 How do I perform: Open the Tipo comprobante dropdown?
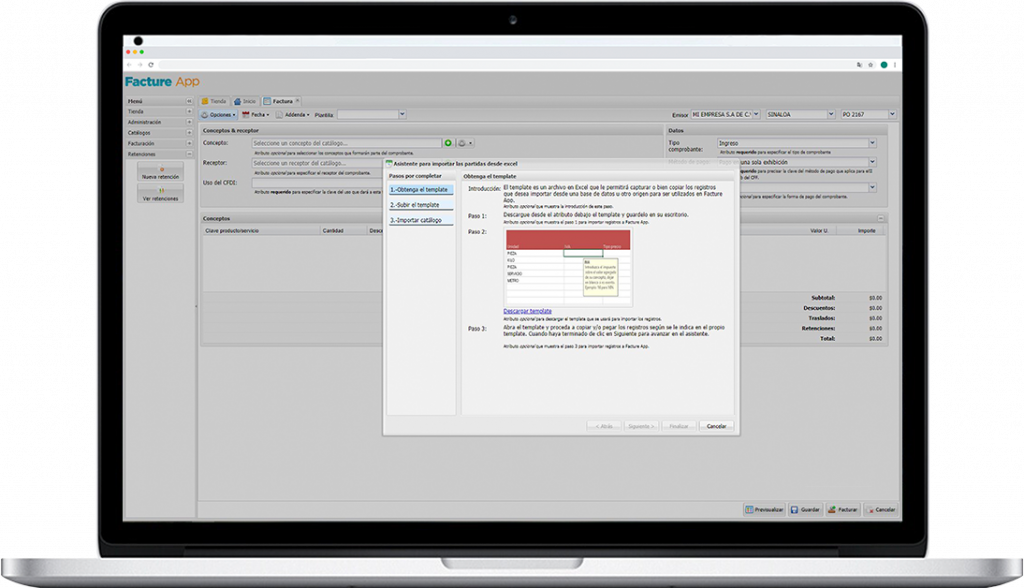click(872, 144)
